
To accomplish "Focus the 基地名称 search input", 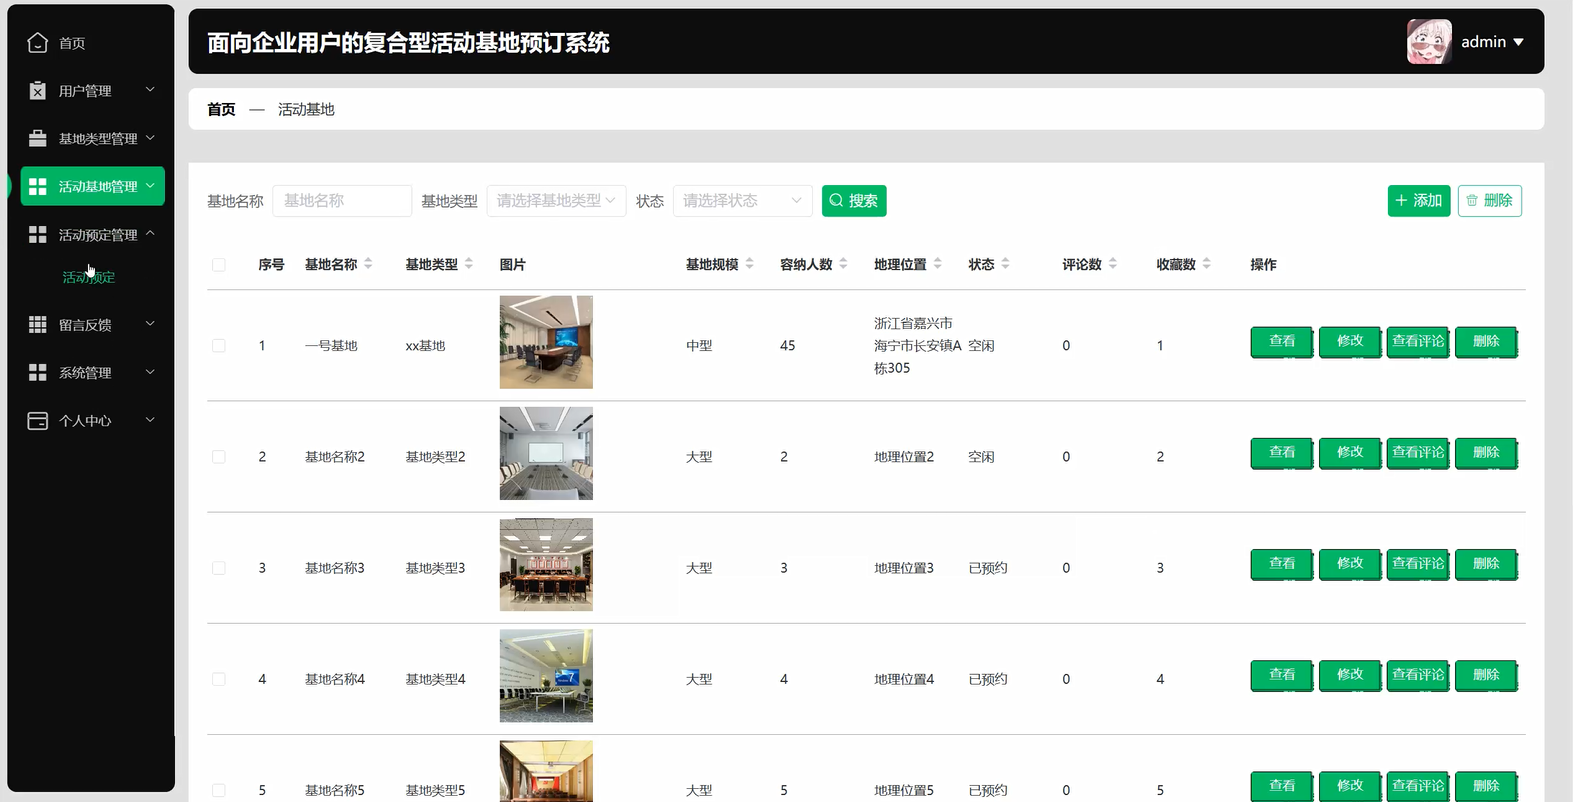I will (342, 201).
